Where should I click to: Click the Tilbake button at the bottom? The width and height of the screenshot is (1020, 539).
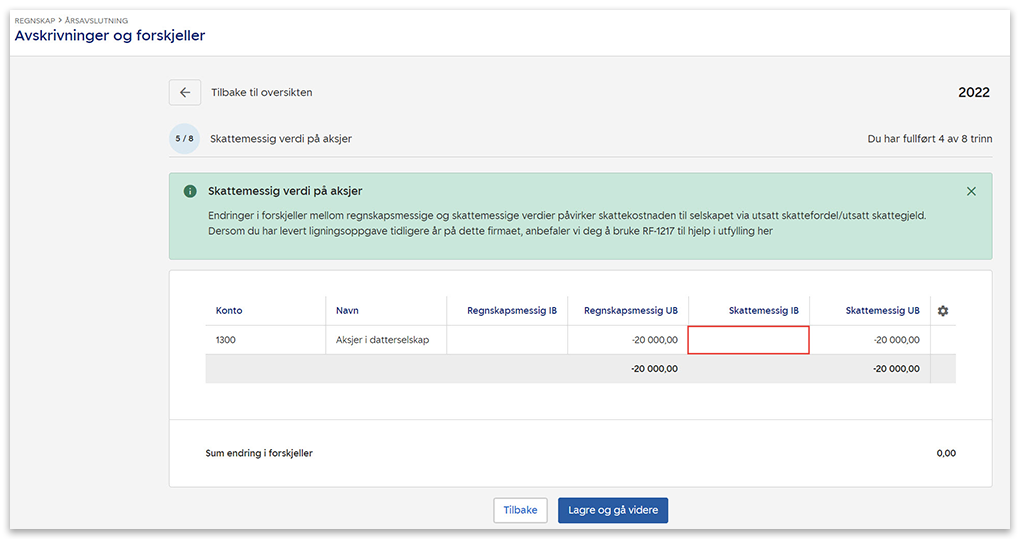pyautogui.click(x=520, y=510)
